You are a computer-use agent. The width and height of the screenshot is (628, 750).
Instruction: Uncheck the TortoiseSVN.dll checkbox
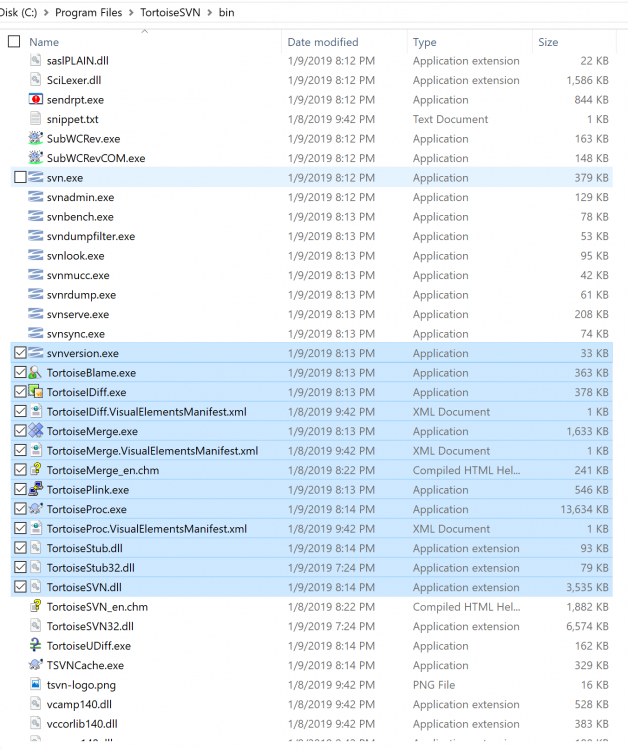click(20, 587)
